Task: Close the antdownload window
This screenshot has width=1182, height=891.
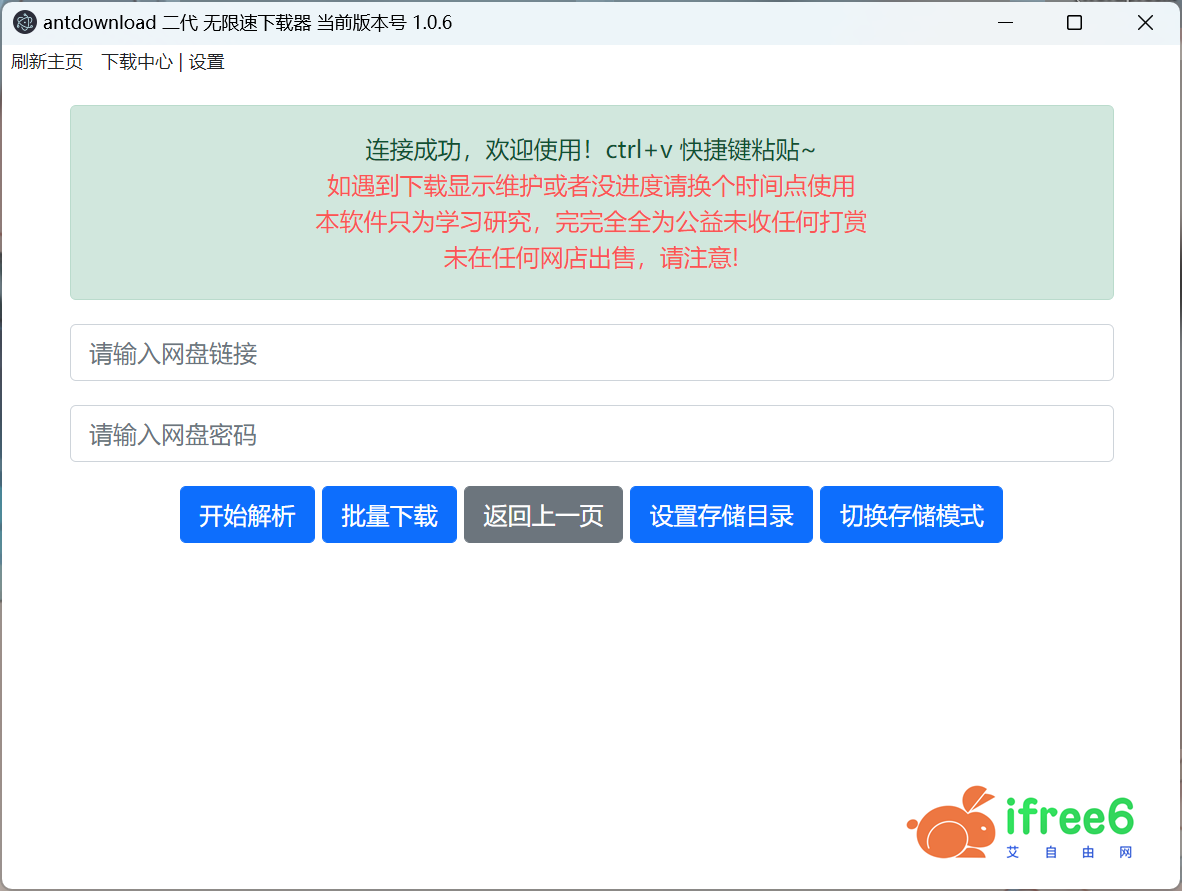Action: pos(1145,22)
